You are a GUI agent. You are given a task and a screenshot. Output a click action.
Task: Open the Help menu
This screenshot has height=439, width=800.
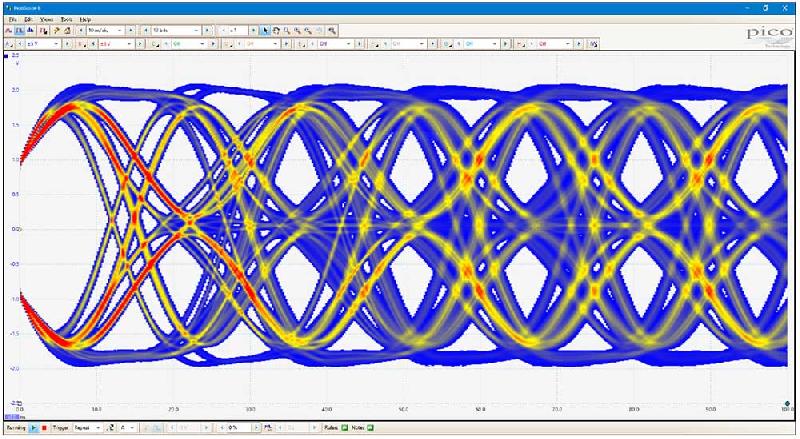coord(85,19)
